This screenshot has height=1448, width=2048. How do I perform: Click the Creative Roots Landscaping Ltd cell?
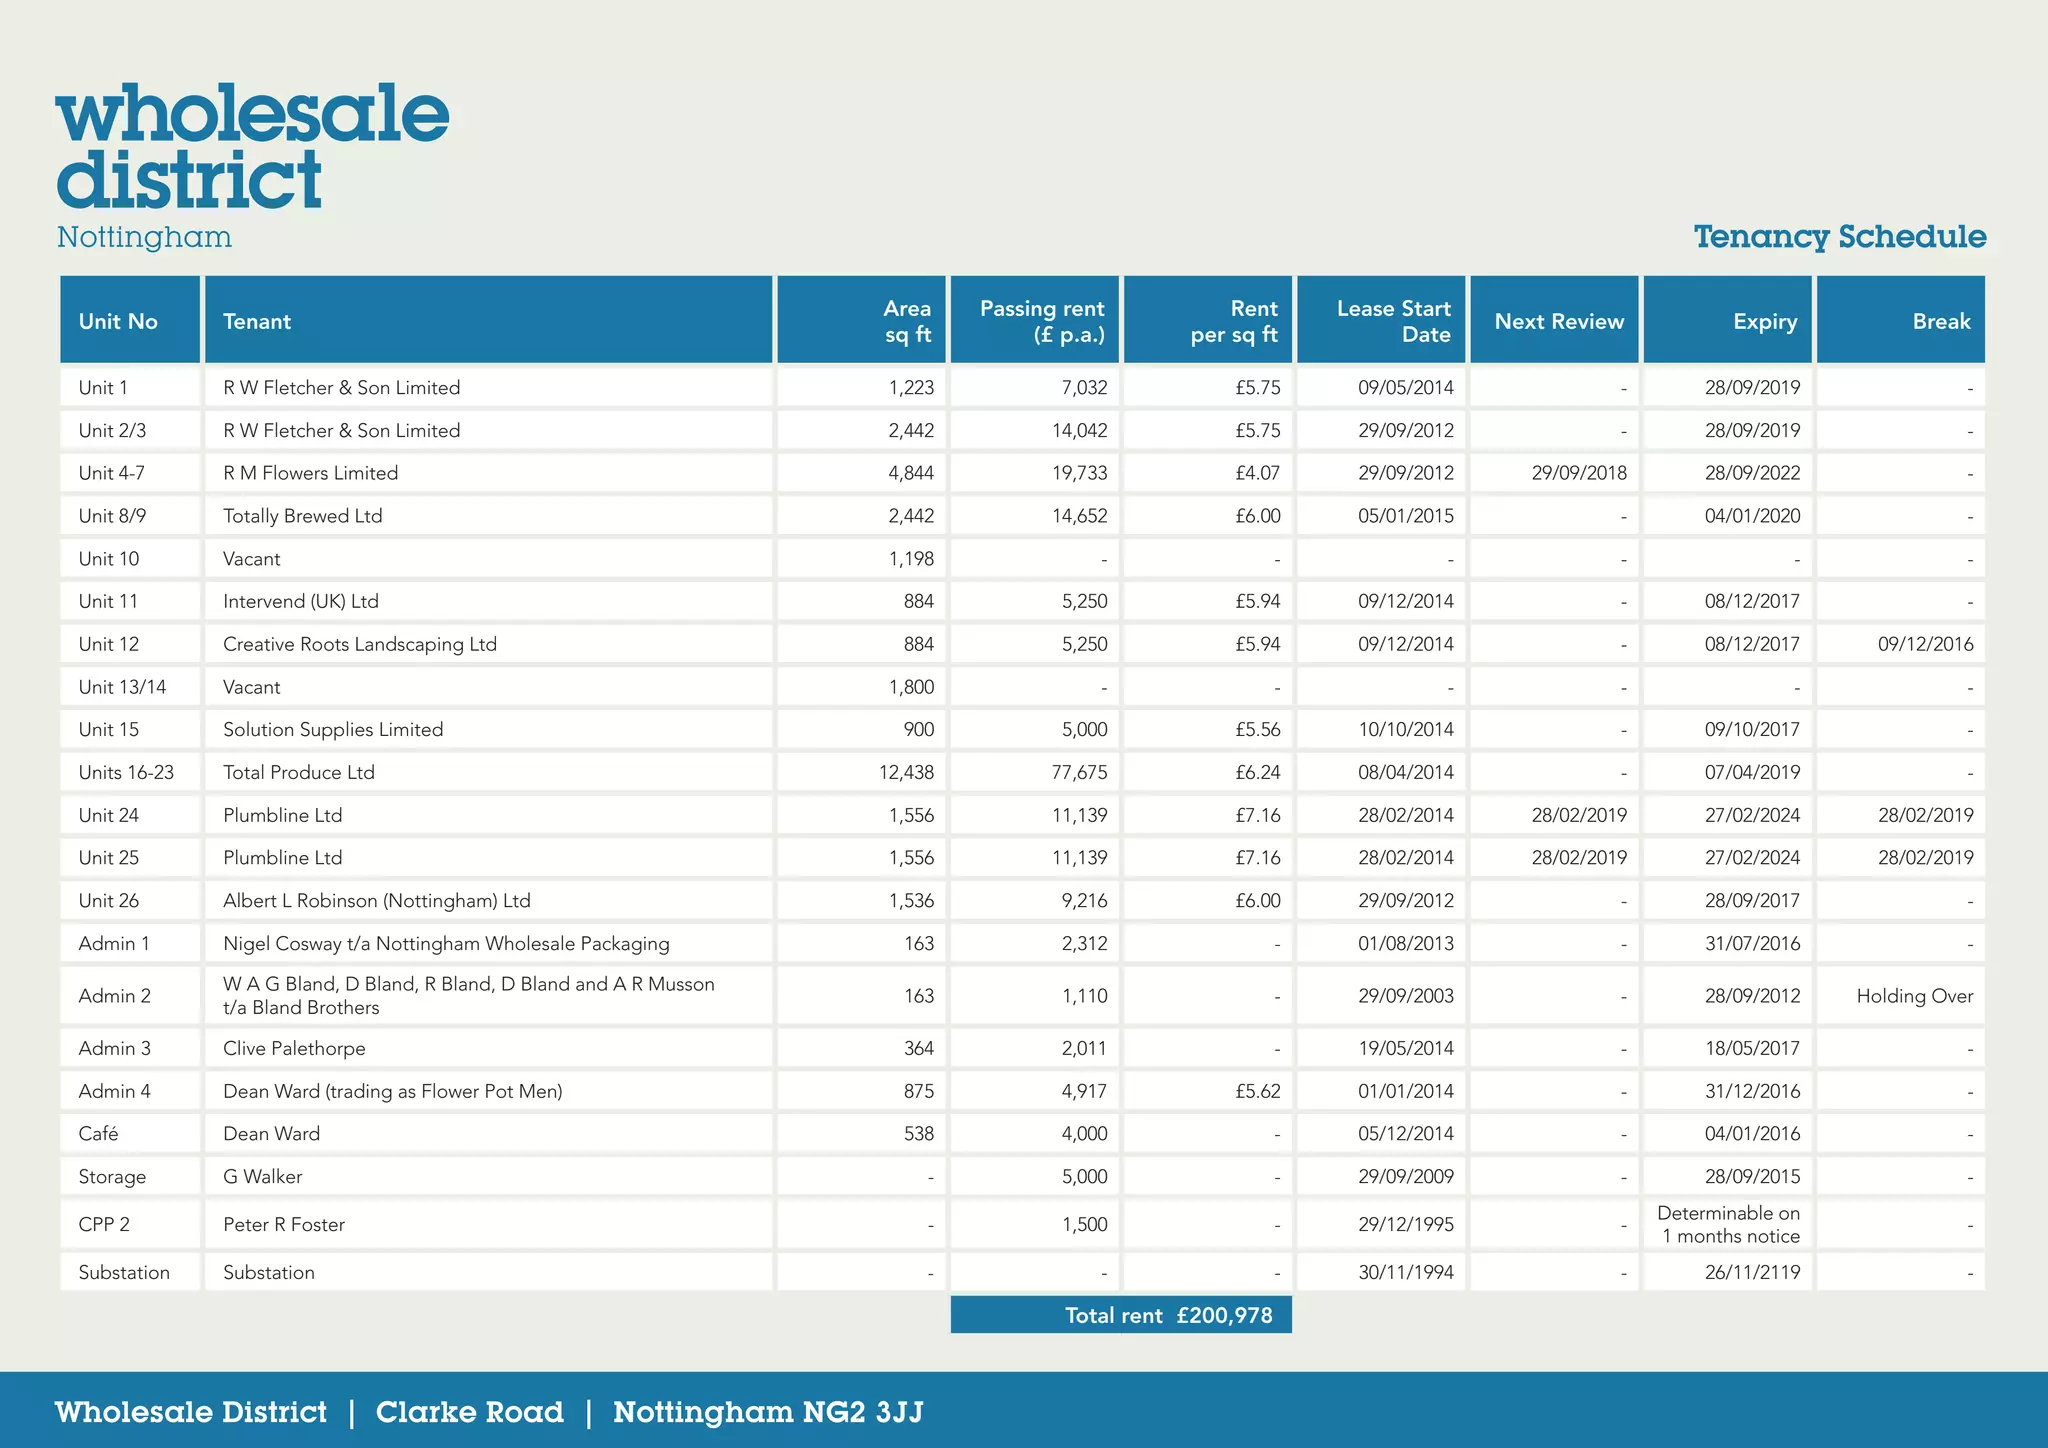click(360, 644)
